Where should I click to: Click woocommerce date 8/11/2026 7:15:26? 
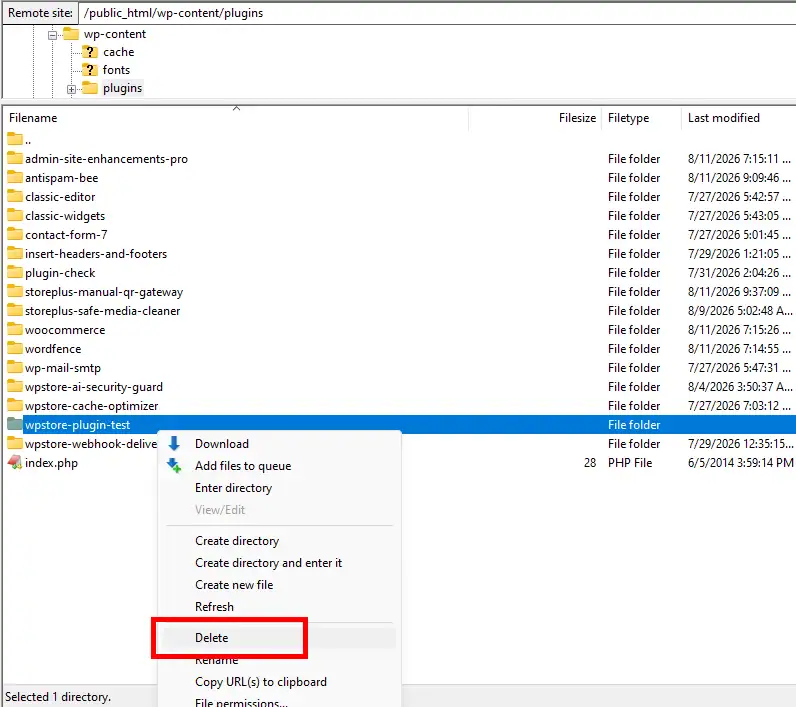[739, 329]
